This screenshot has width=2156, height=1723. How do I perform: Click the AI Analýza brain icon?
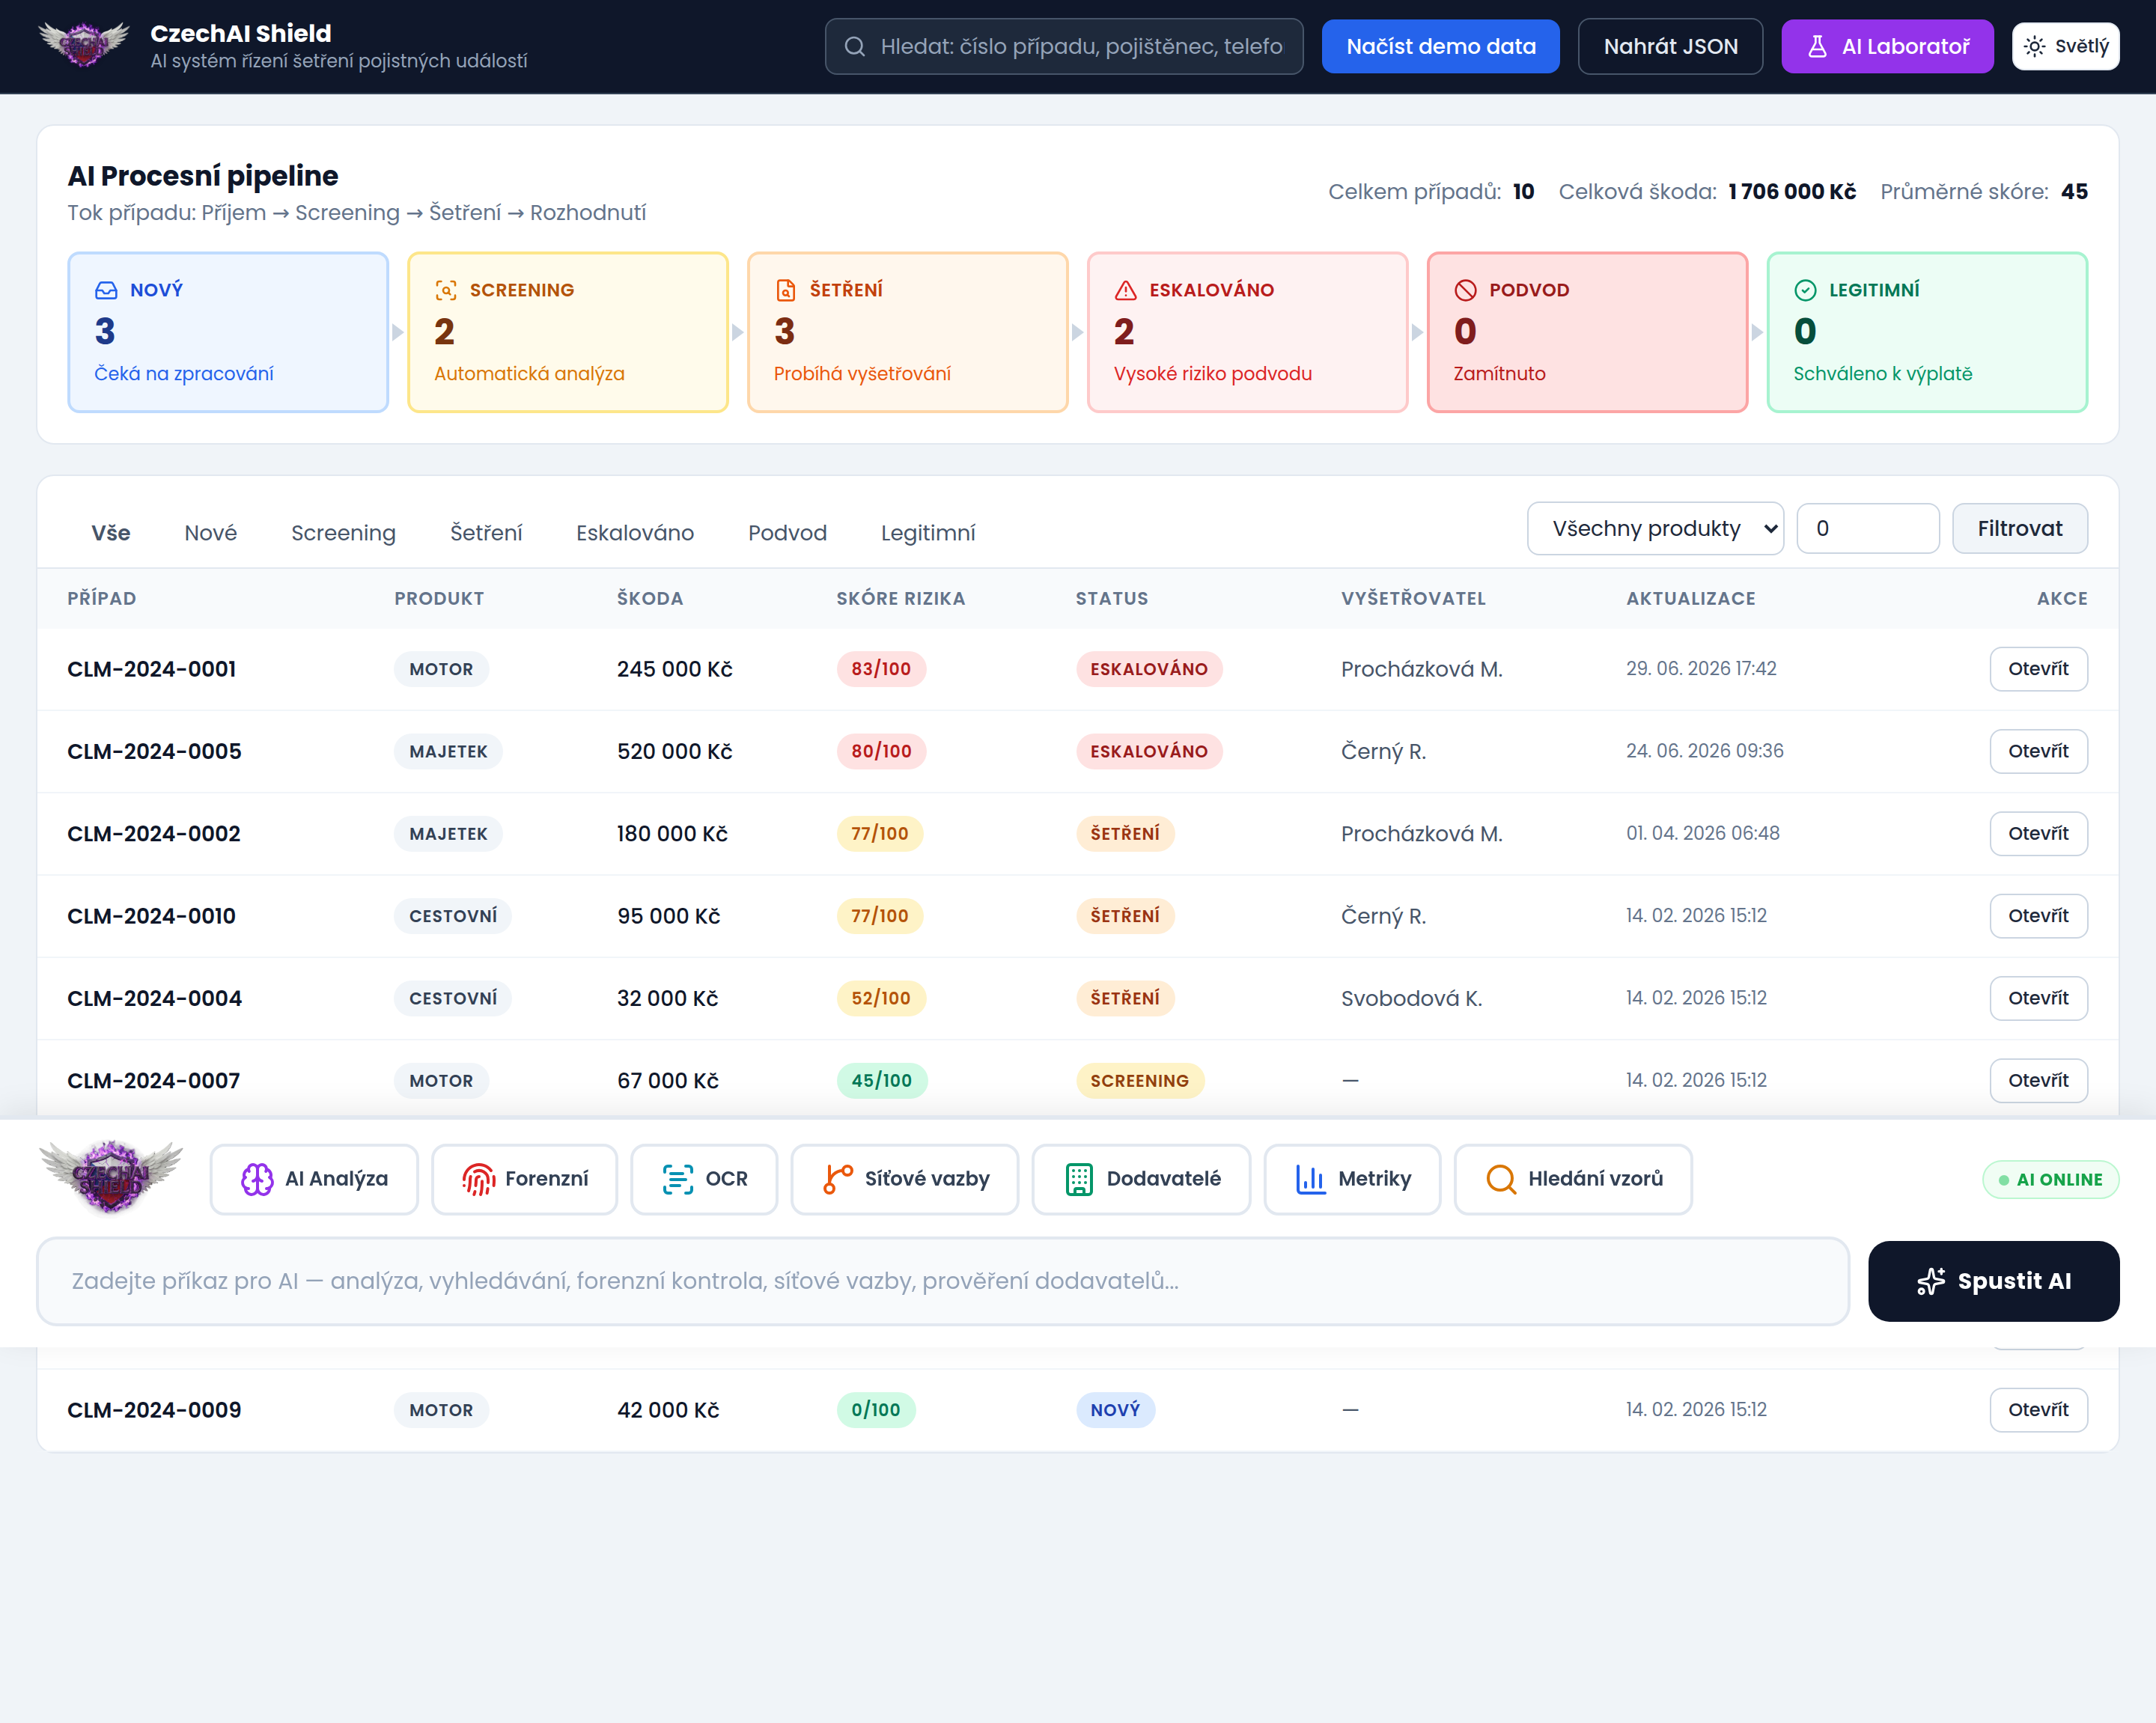[257, 1179]
